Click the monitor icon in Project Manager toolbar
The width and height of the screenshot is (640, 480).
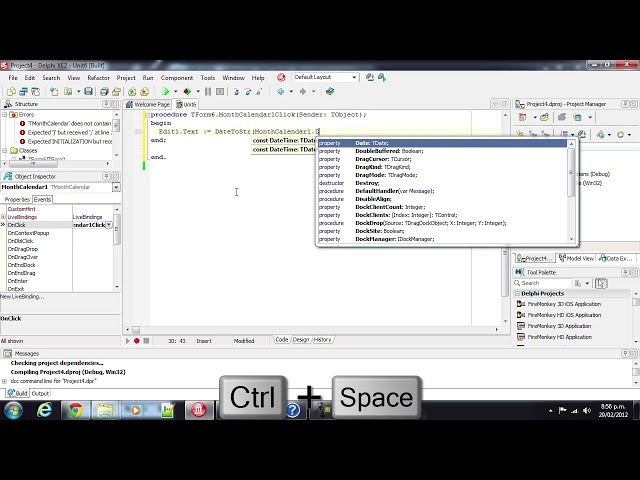(577, 118)
